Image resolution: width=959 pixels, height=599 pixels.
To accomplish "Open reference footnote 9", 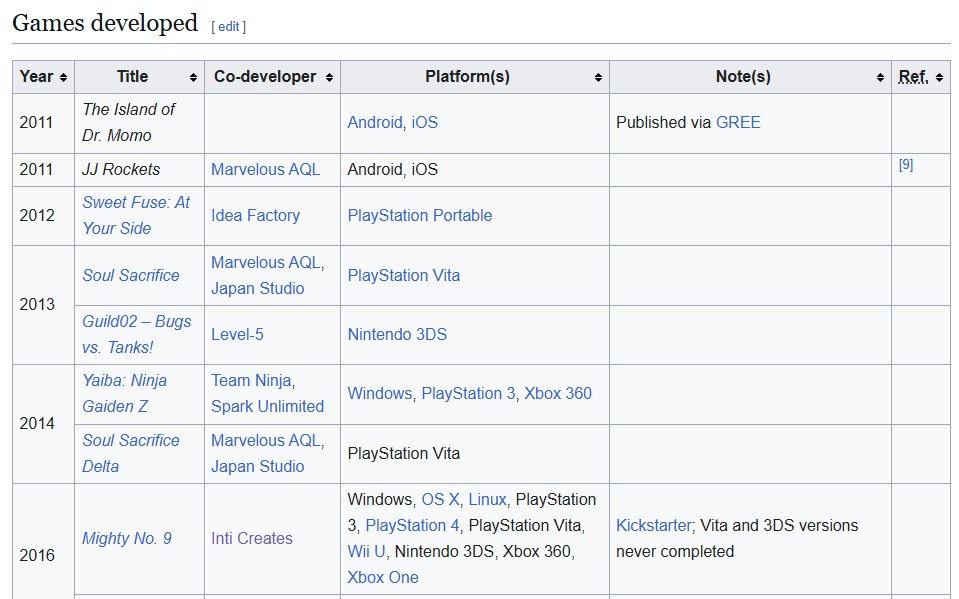I will 906,165.
